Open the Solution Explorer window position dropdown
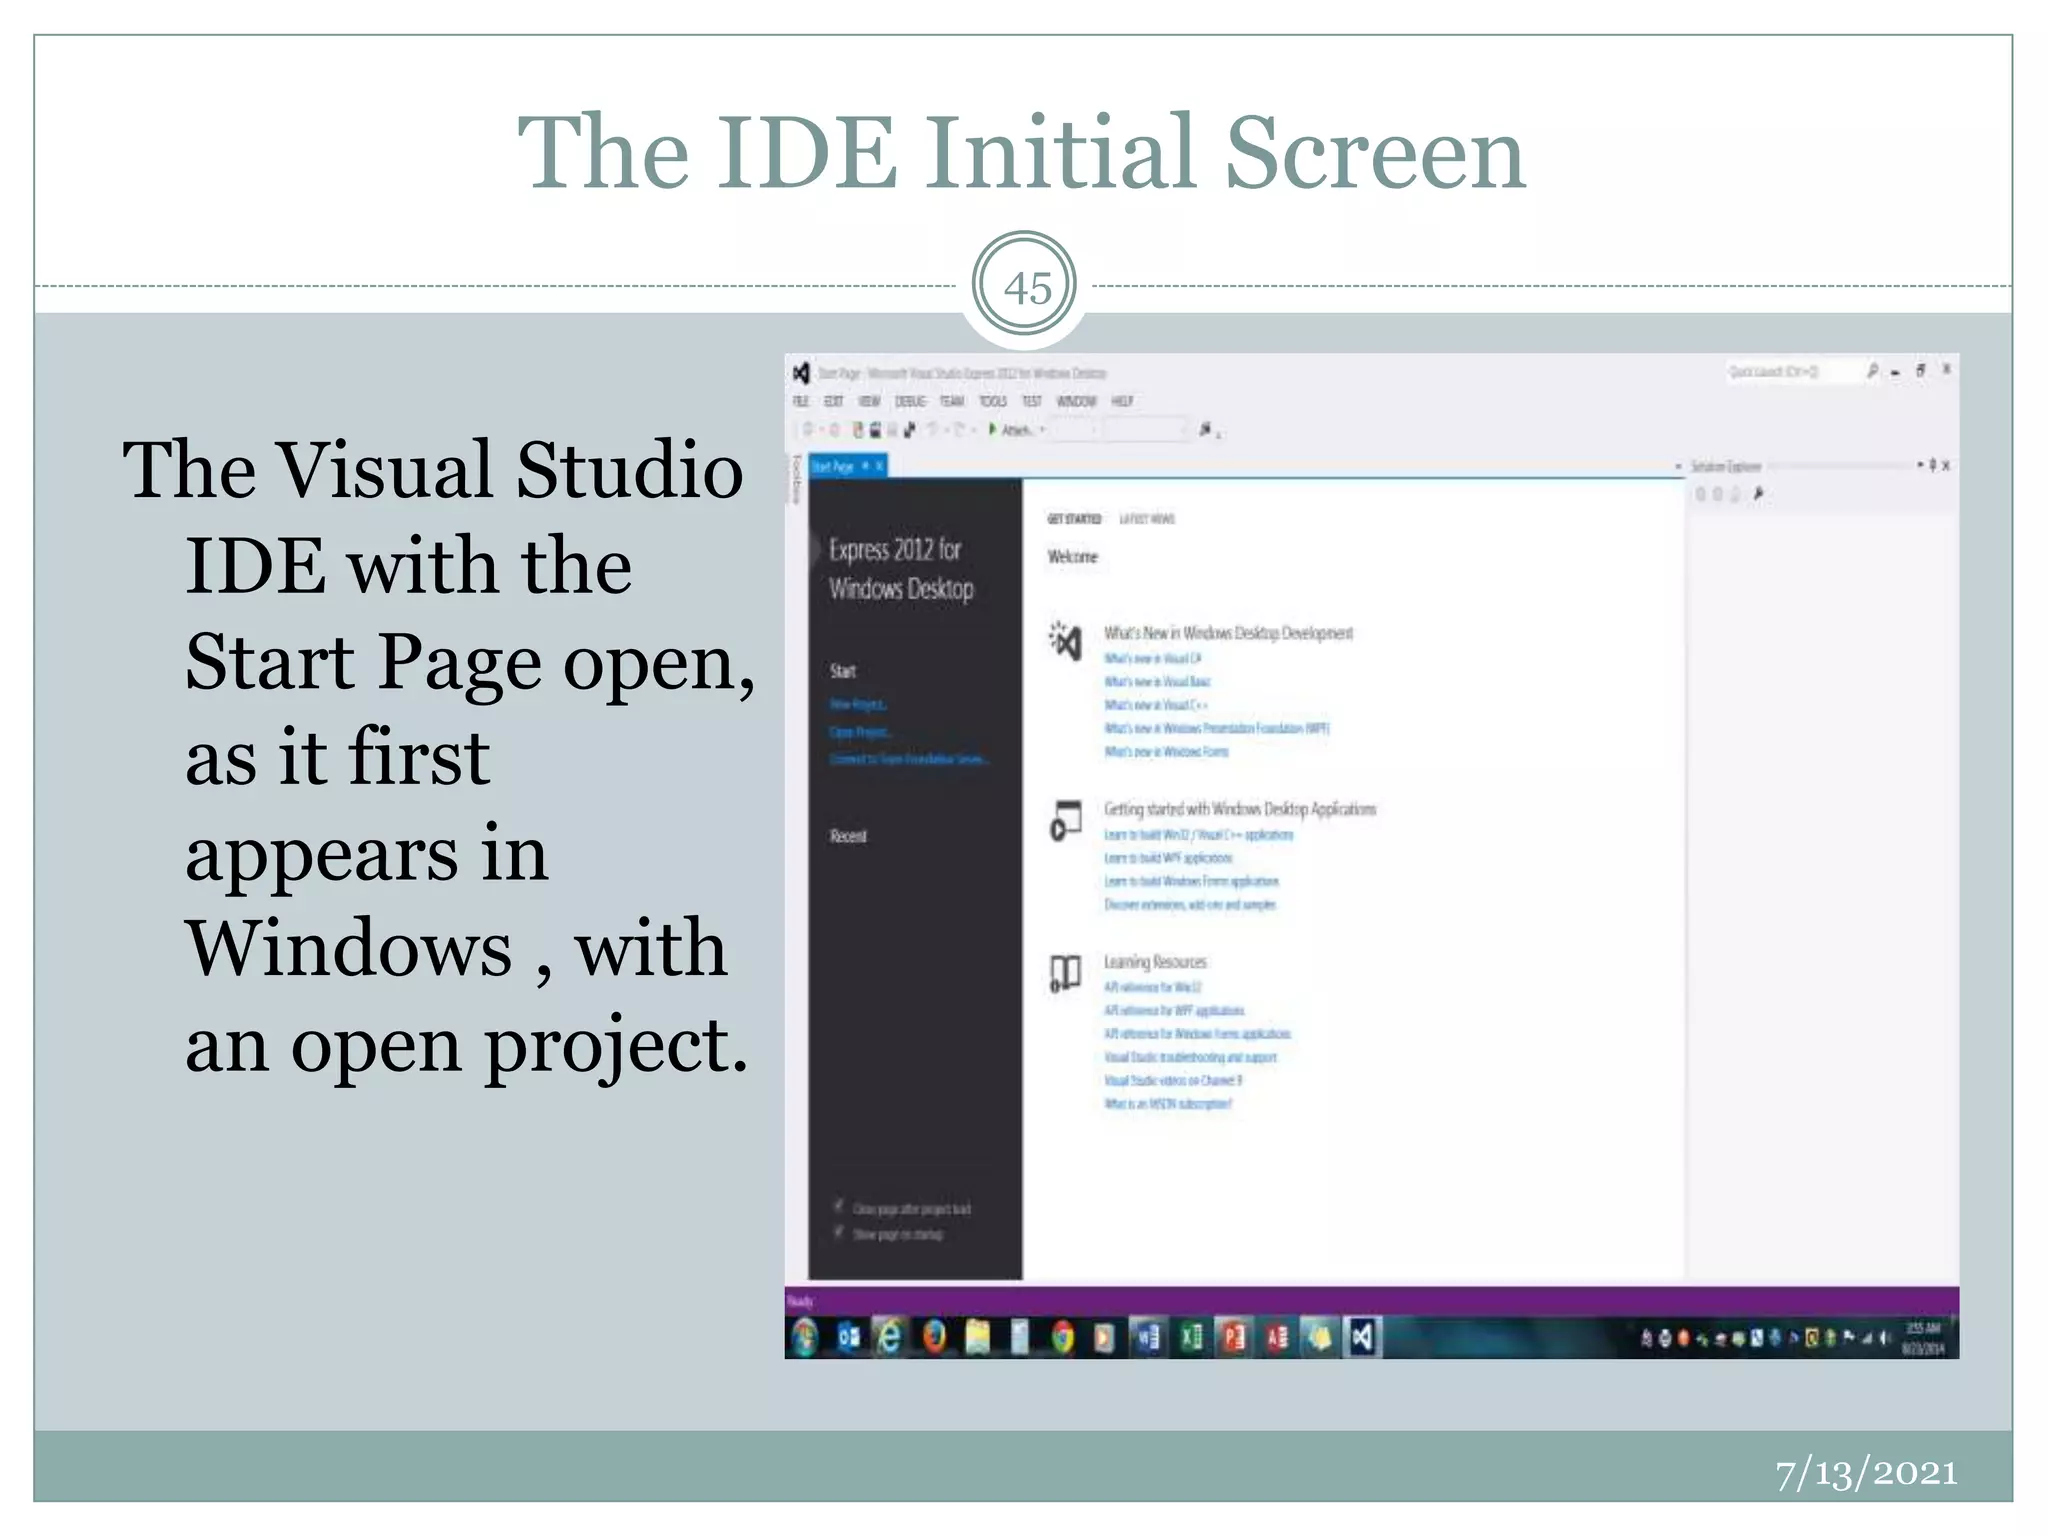This screenshot has height=1536, width=2048. 1920,465
